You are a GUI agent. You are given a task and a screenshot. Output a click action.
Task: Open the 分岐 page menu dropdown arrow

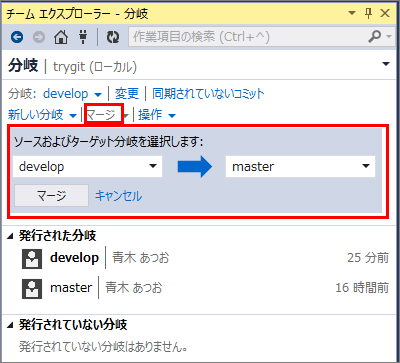click(386, 64)
